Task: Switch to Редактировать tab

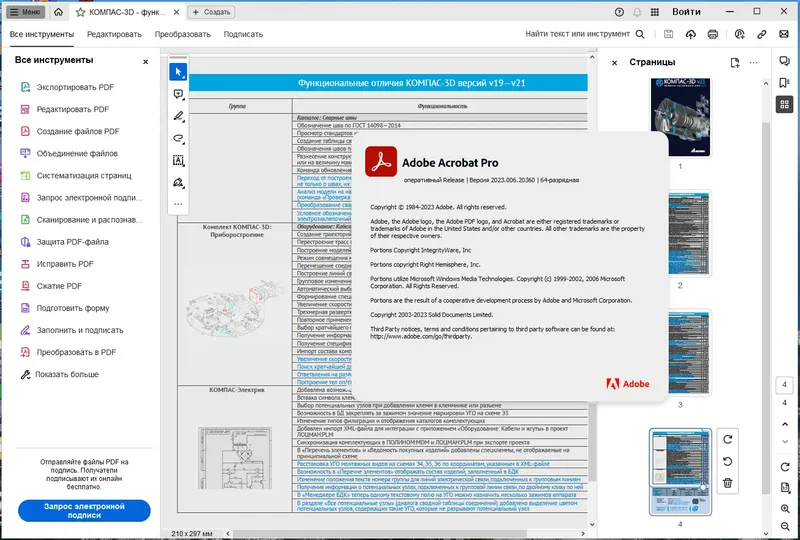Action: [114, 34]
